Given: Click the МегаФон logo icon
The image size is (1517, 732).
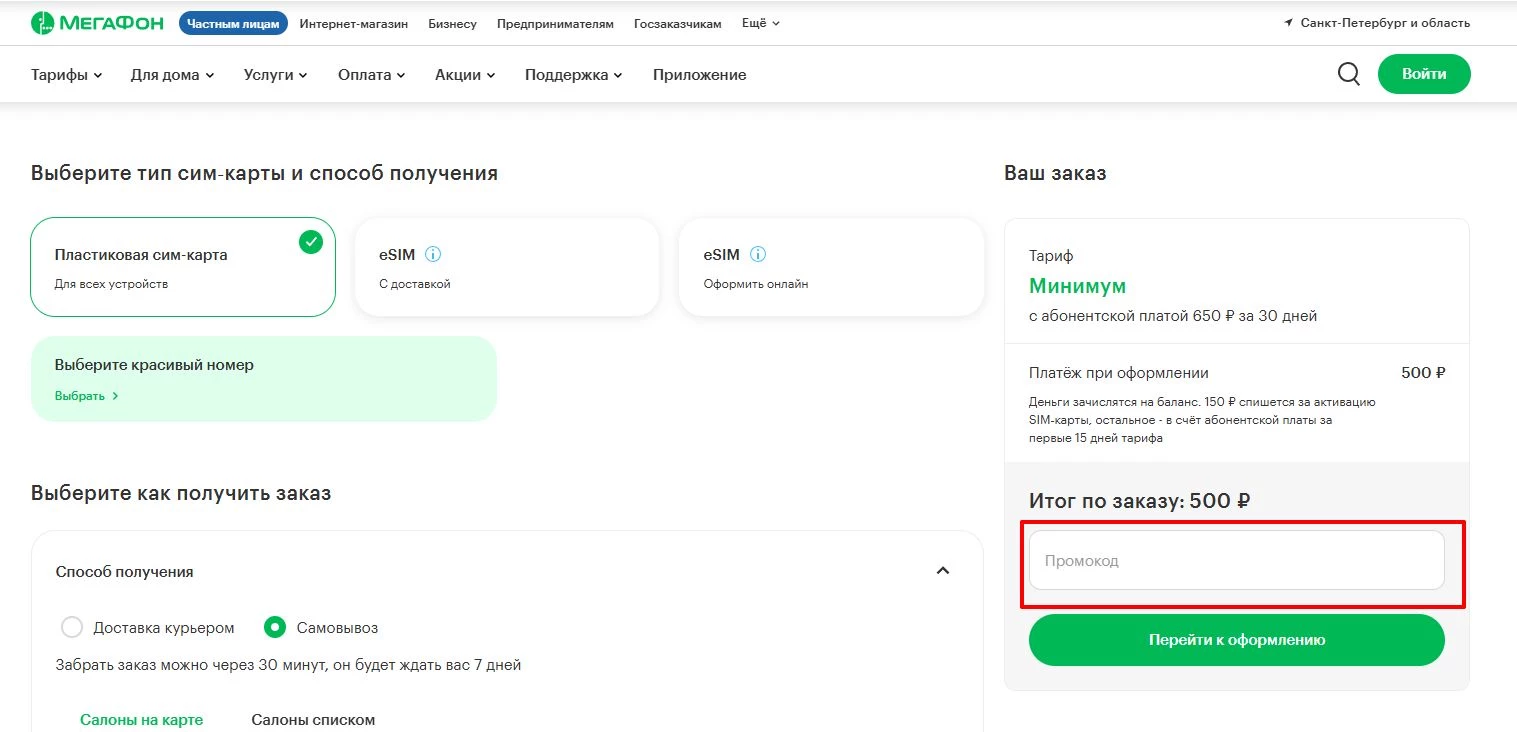Looking at the screenshot, I should (x=40, y=23).
